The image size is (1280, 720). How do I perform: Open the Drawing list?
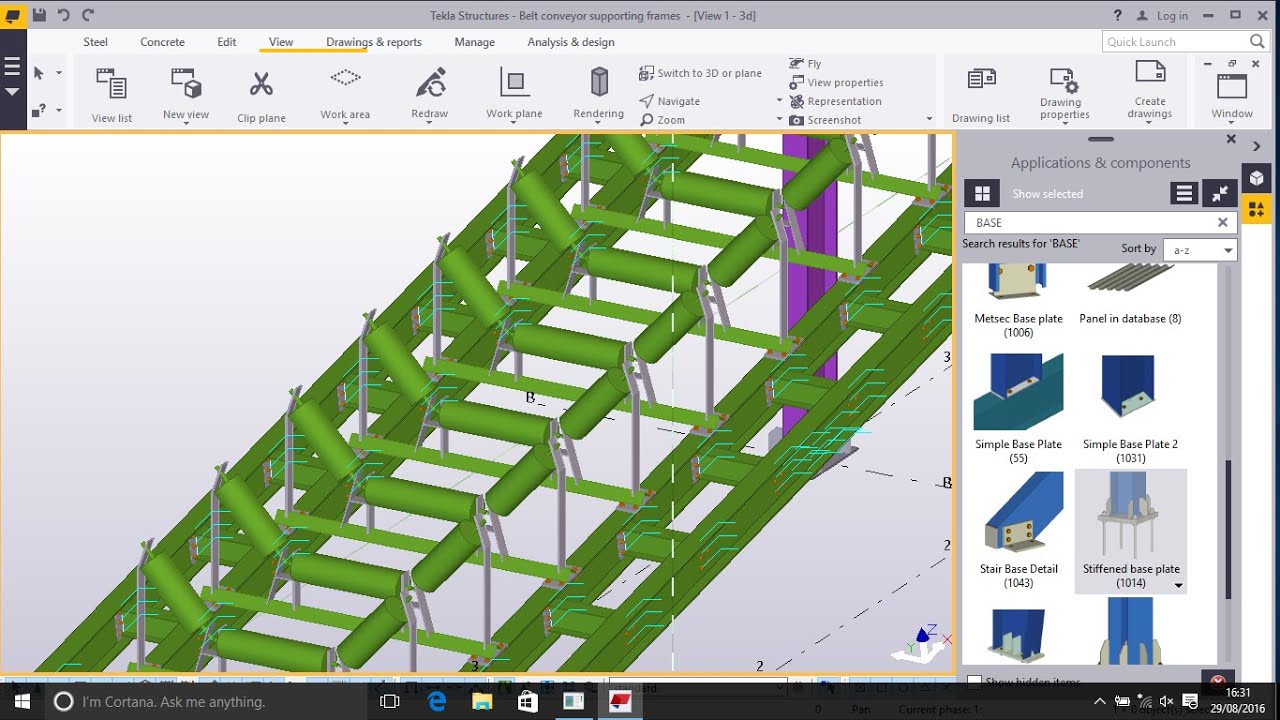click(x=981, y=95)
